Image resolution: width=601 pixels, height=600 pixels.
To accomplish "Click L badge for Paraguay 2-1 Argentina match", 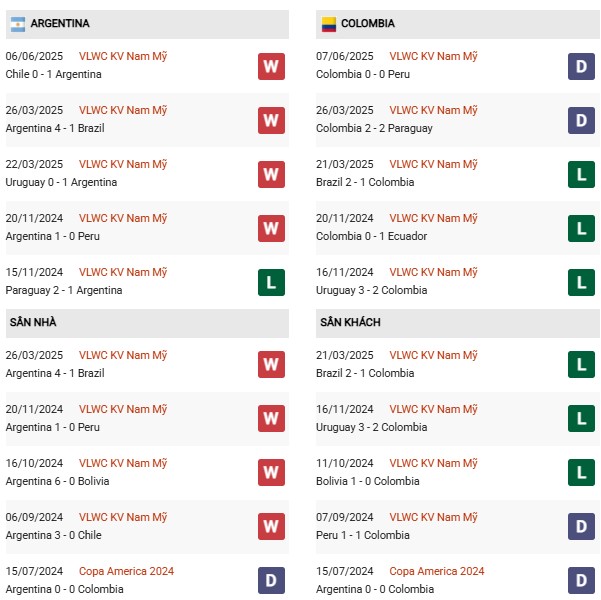I will [x=271, y=283].
